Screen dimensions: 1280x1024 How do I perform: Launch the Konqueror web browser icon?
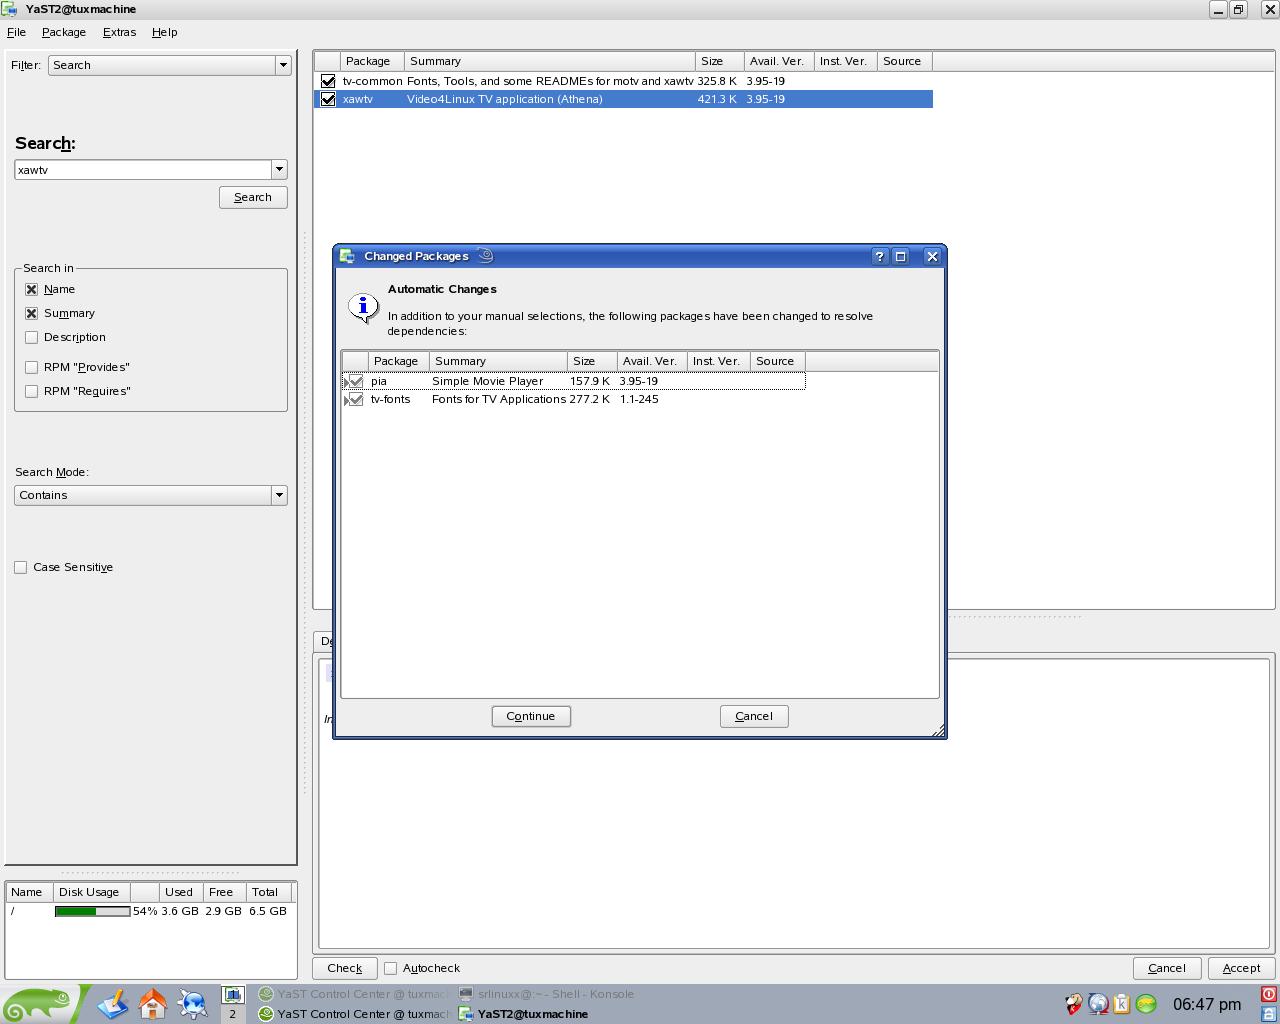pyautogui.click(x=192, y=1003)
